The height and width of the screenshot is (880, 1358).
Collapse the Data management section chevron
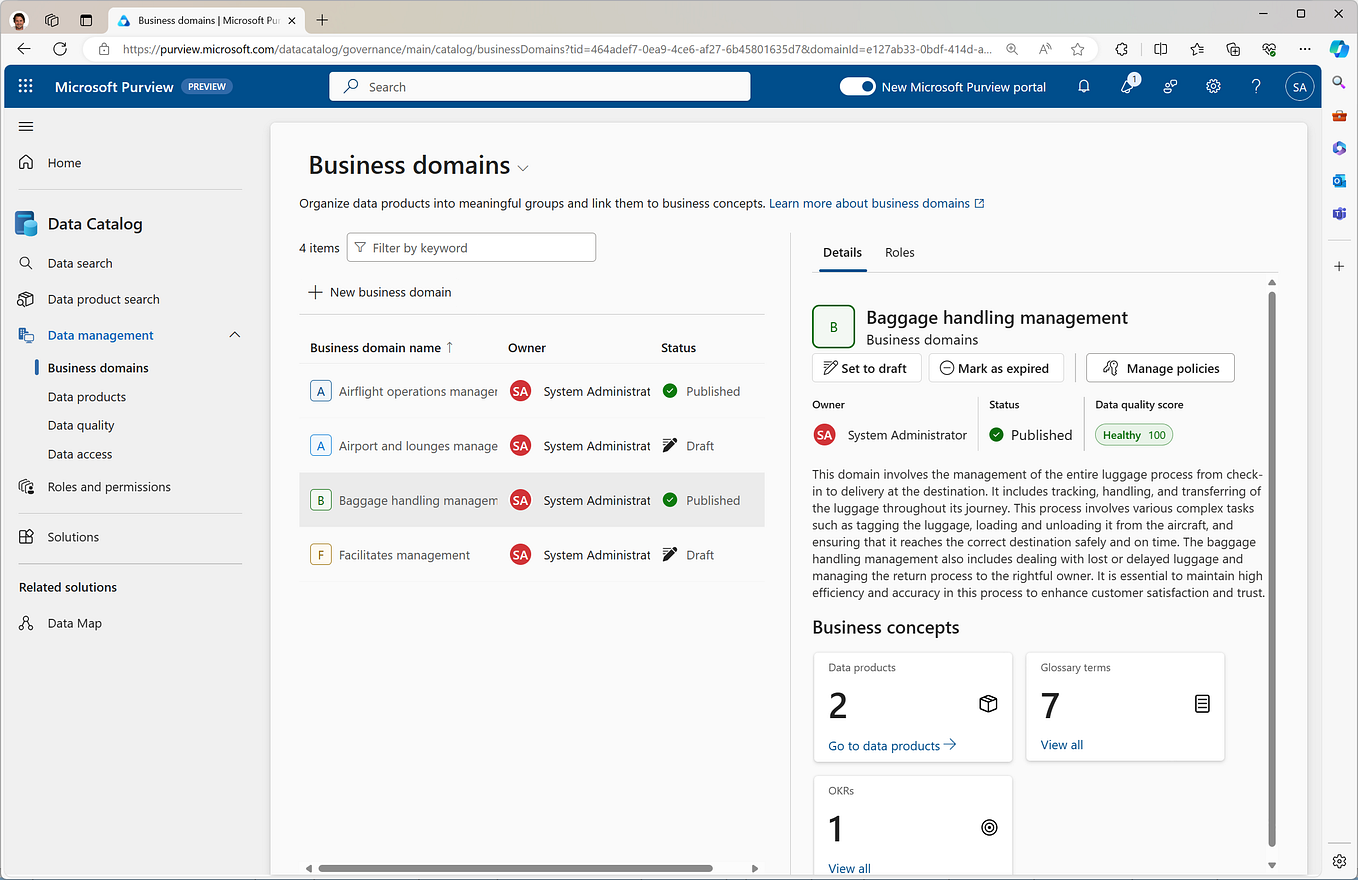pos(234,334)
